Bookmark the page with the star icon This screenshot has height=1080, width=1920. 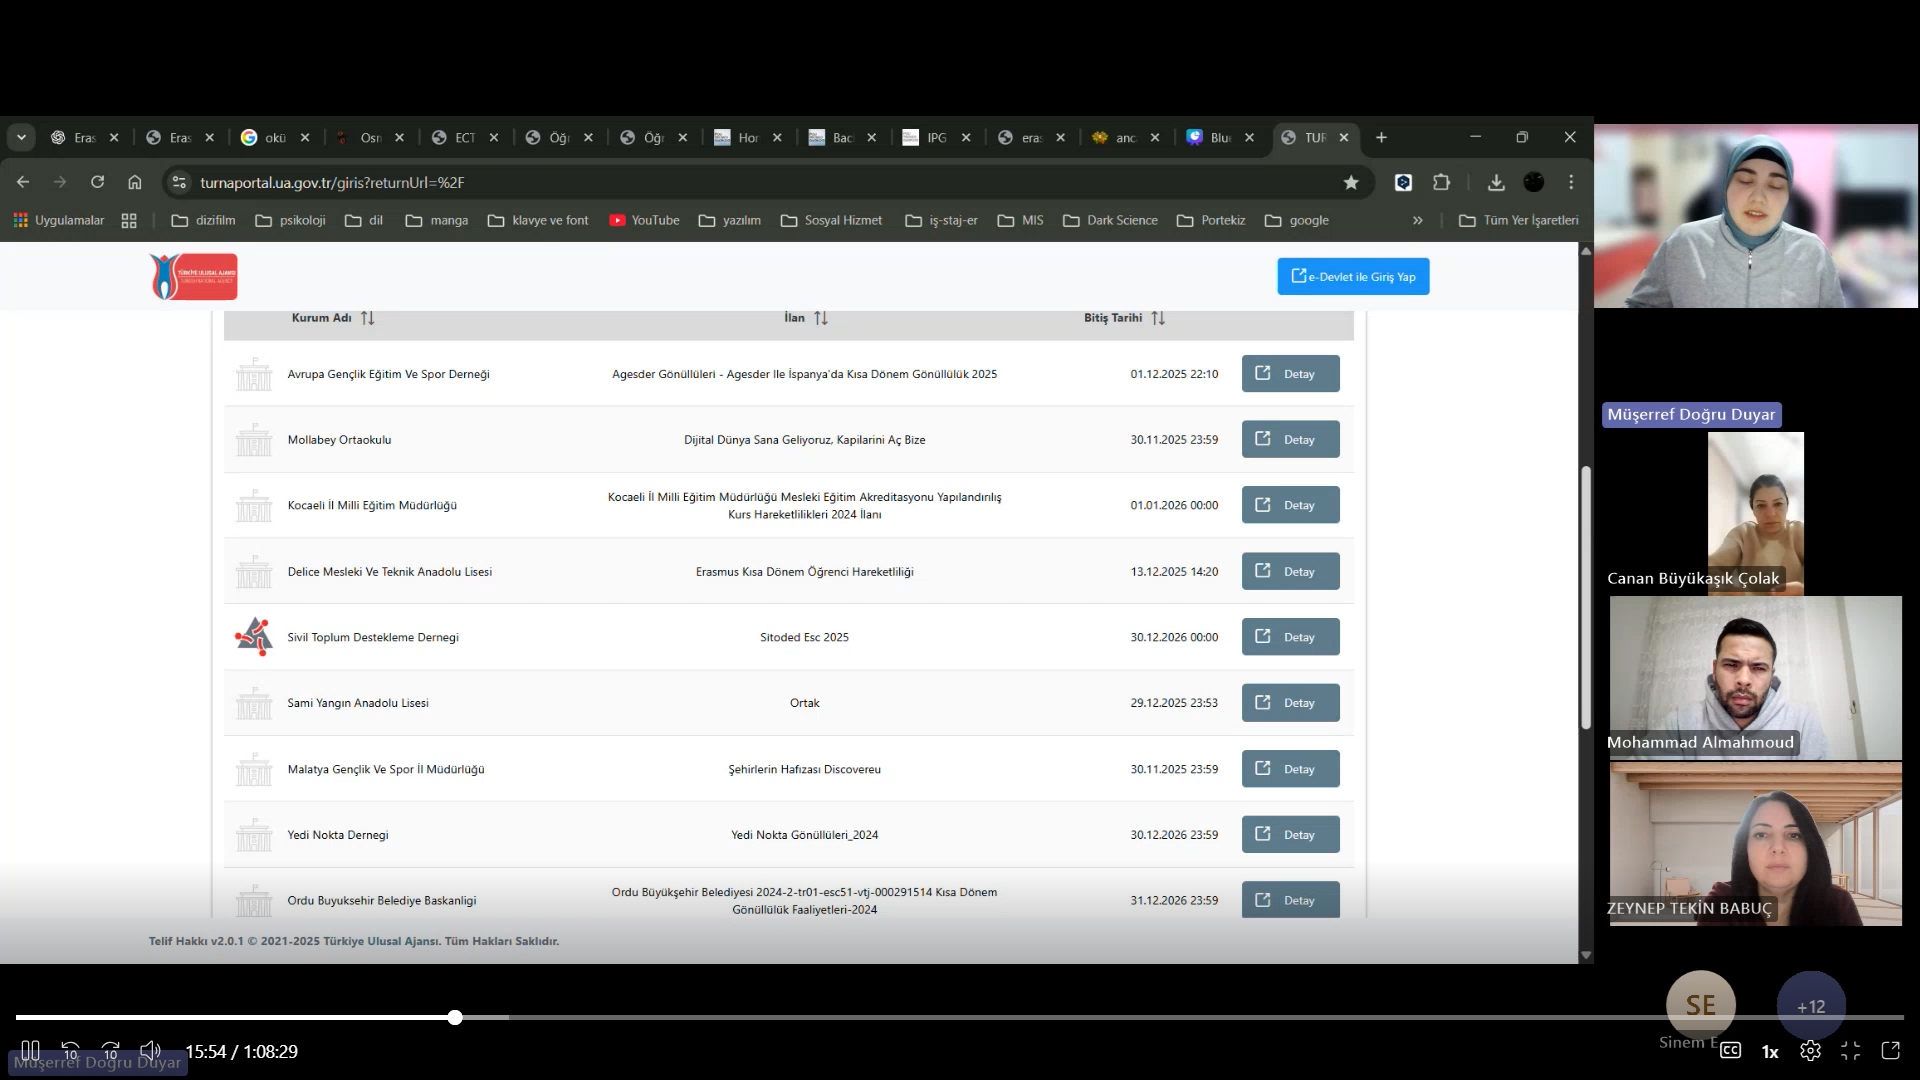1351,182
